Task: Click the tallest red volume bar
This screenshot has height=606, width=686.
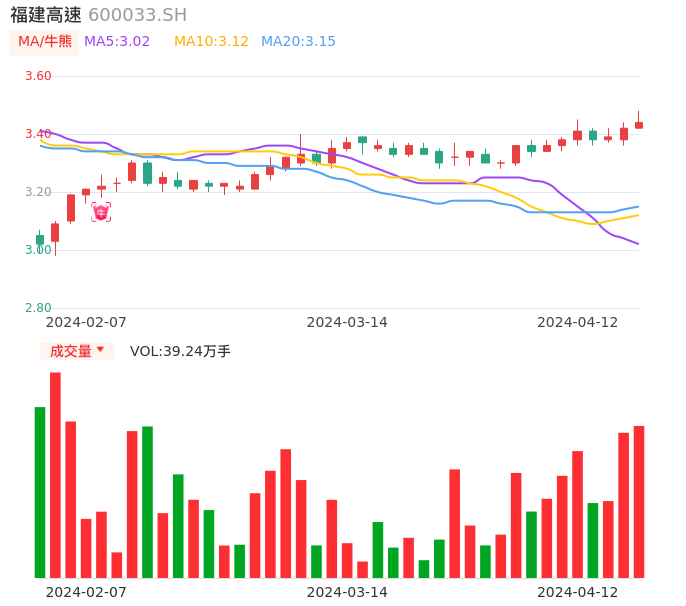Action: [x=55, y=475]
